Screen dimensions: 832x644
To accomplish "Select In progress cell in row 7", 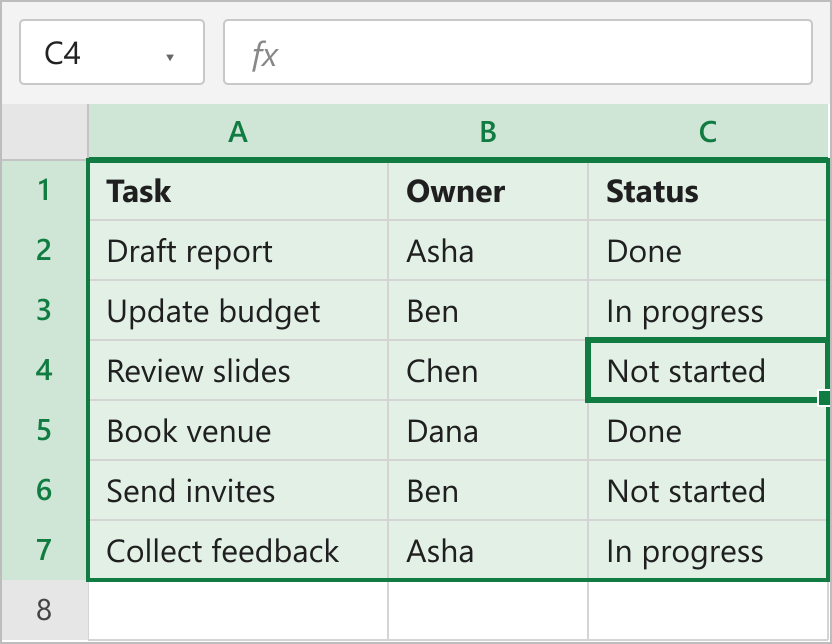I will tap(707, 550).
